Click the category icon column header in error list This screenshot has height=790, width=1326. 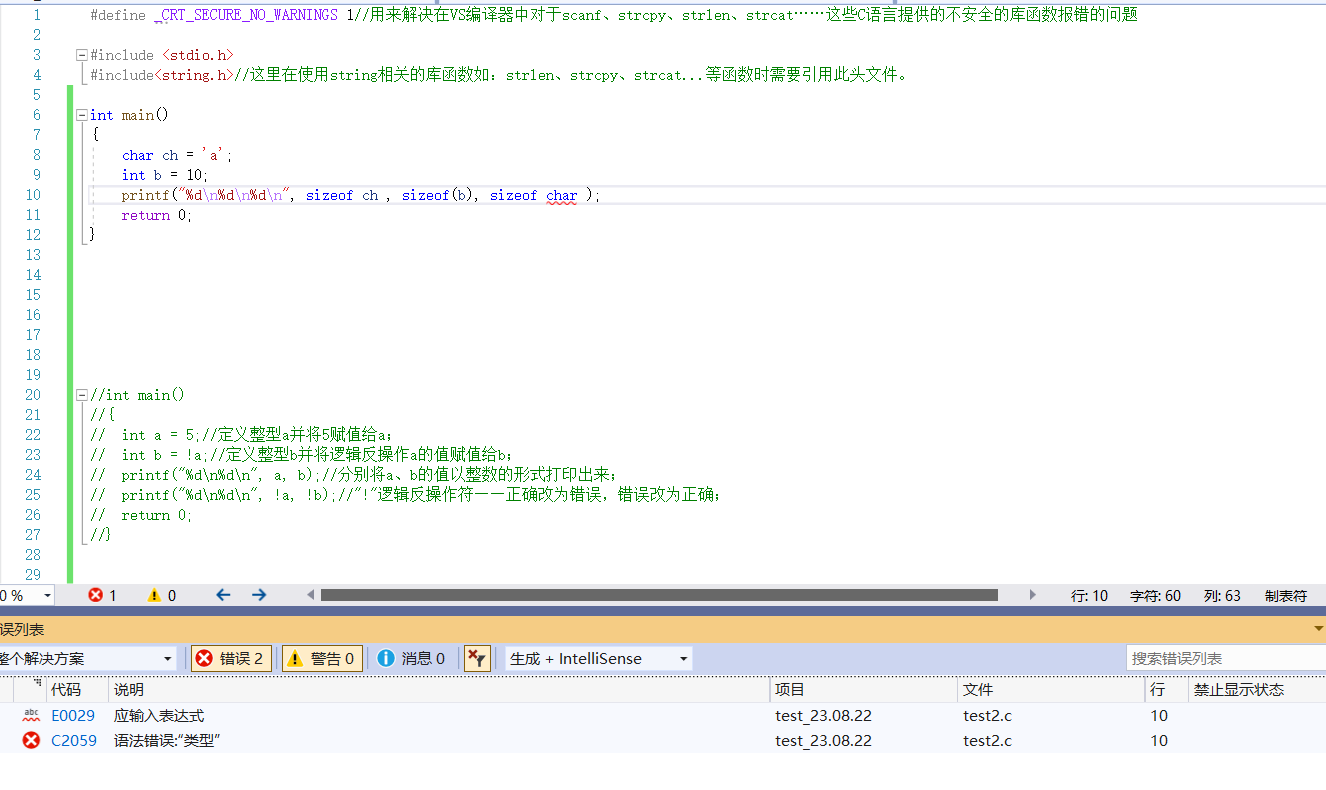pyautogui.click(x=31, y=689)
